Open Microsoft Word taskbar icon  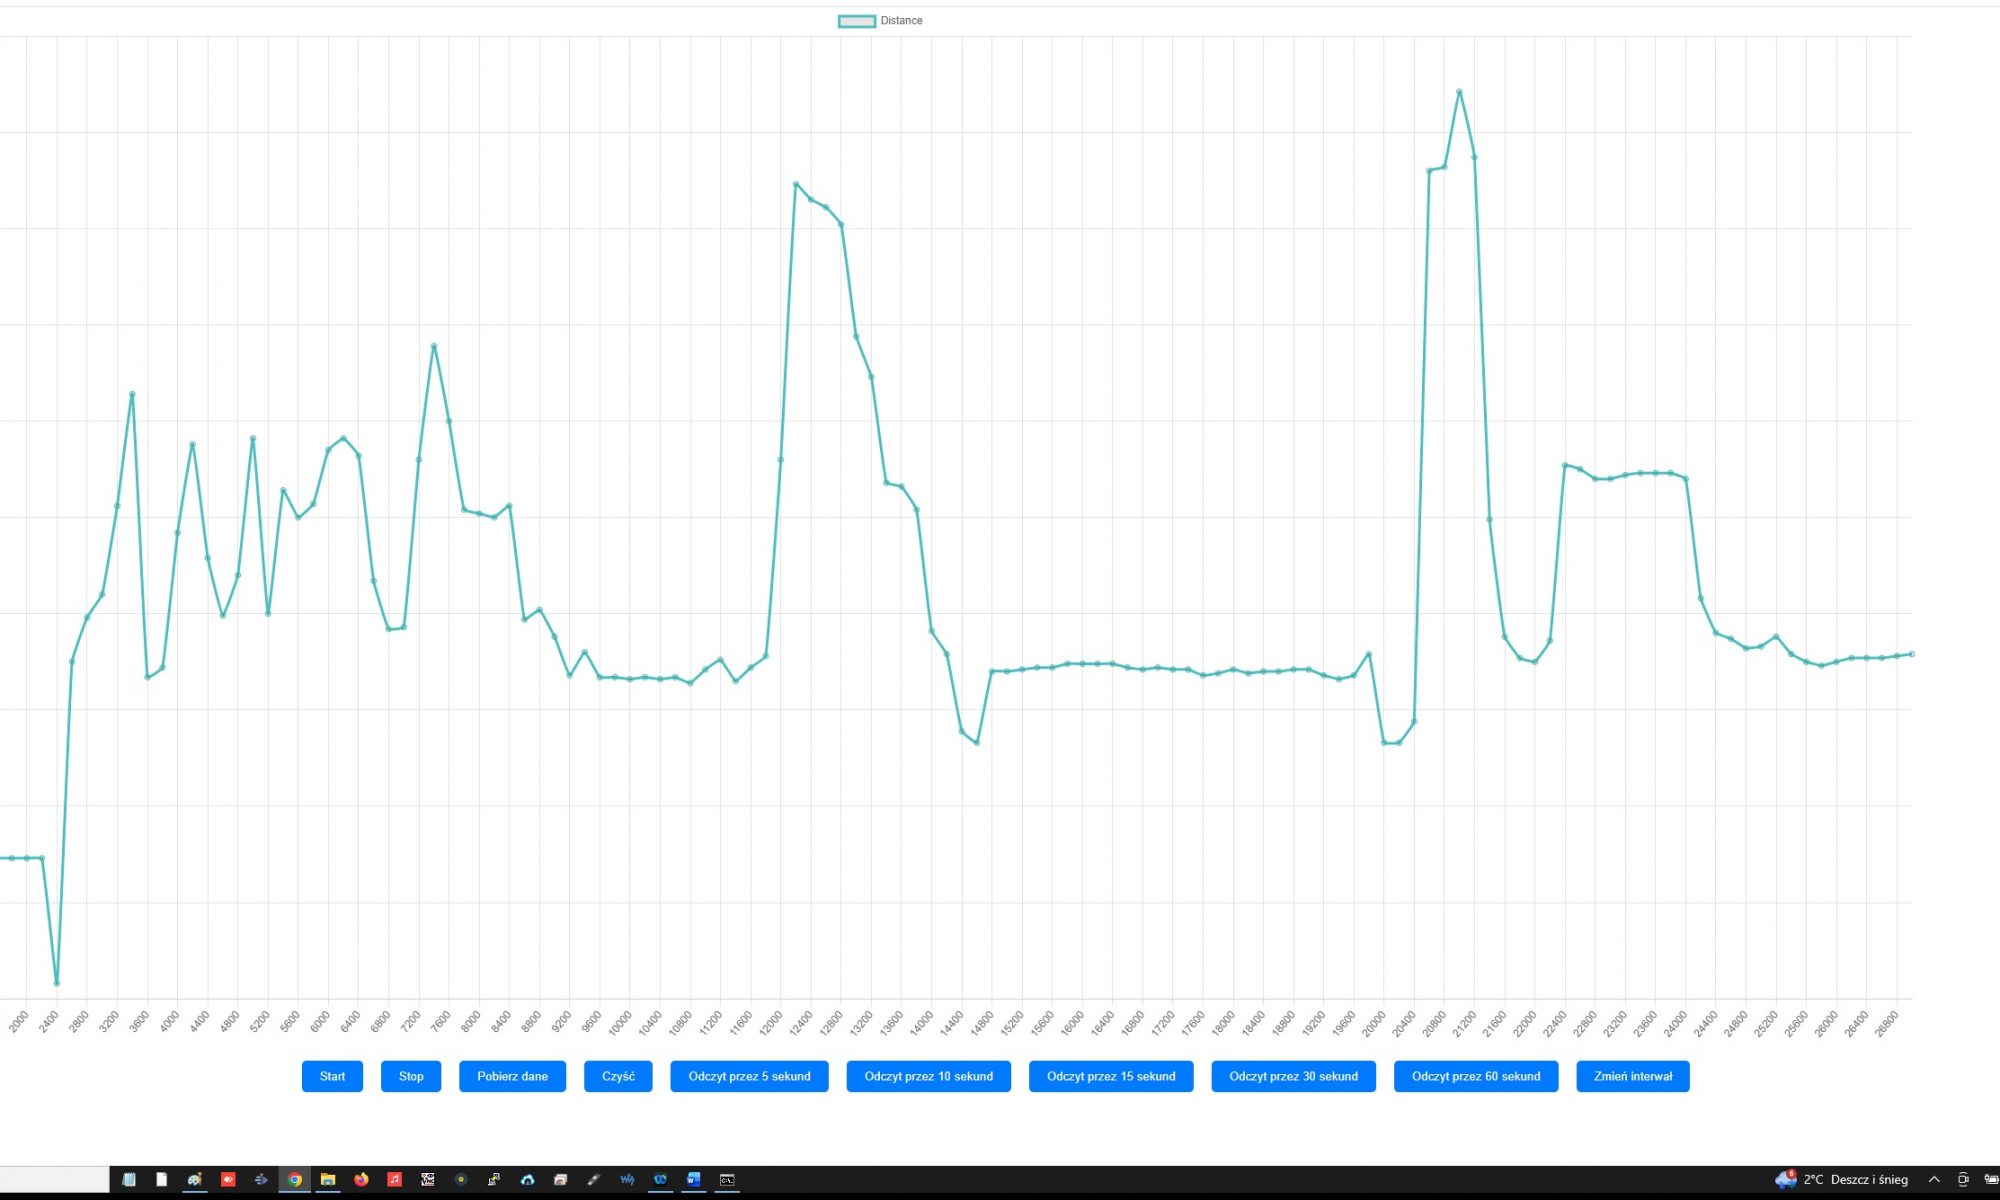point(694,1180)
